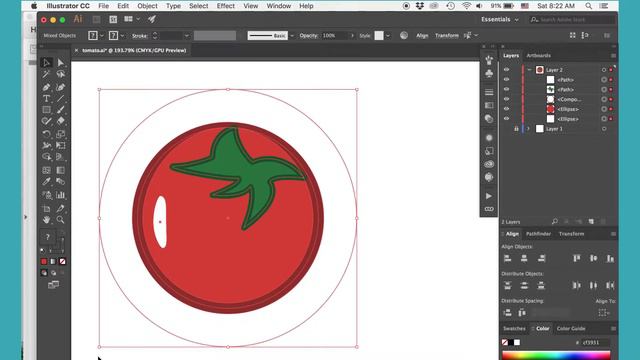Image resolution: width=640 pixels, height=360 pixels.
Task: Click the Mesh tool
Action: coord(47,170)
